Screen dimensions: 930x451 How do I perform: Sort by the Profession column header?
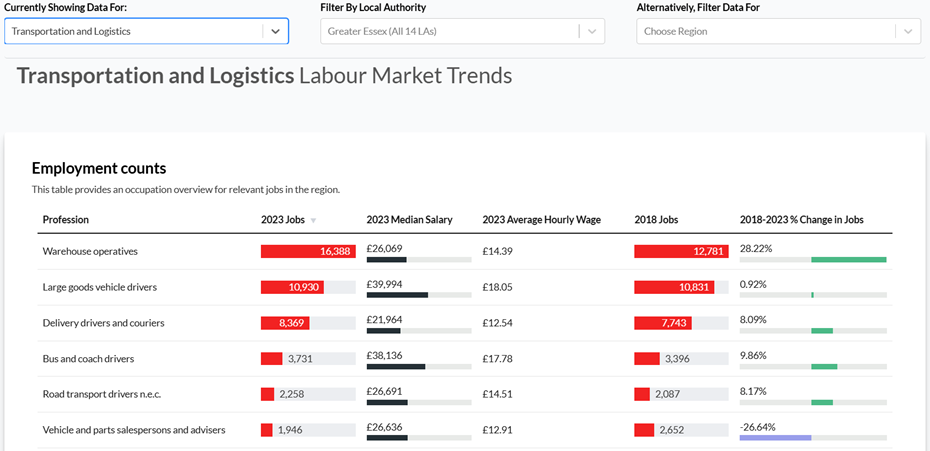tap(65, 220)
